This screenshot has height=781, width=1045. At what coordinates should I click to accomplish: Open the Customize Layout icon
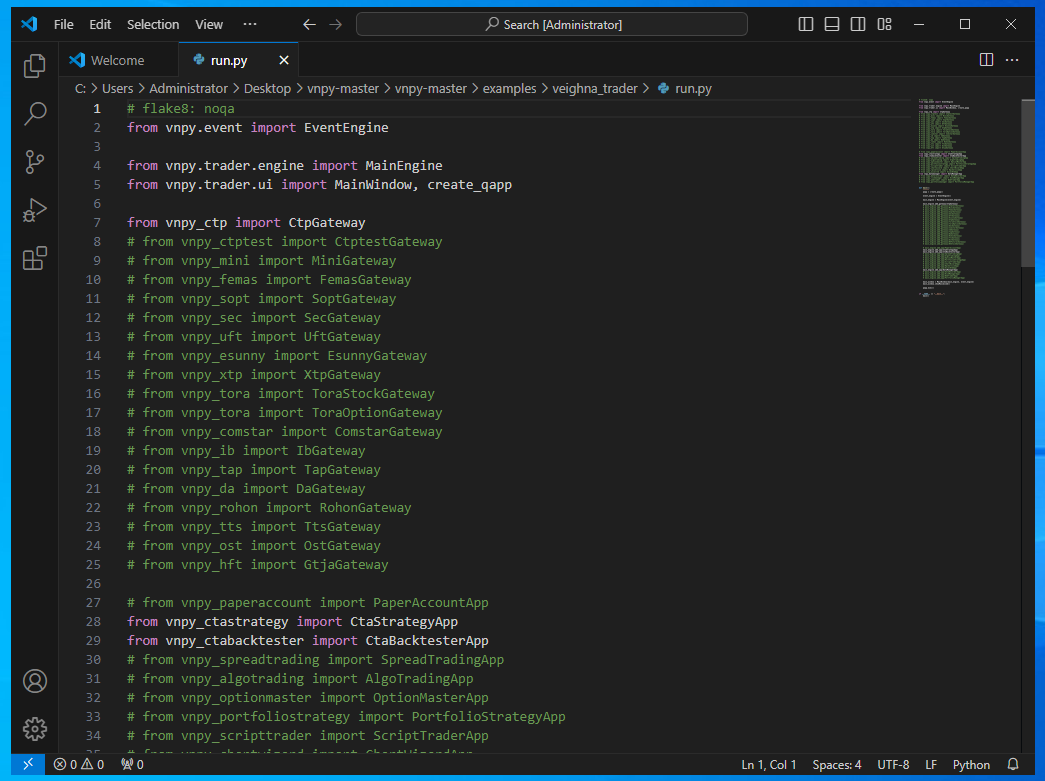[x=884, y=25]
